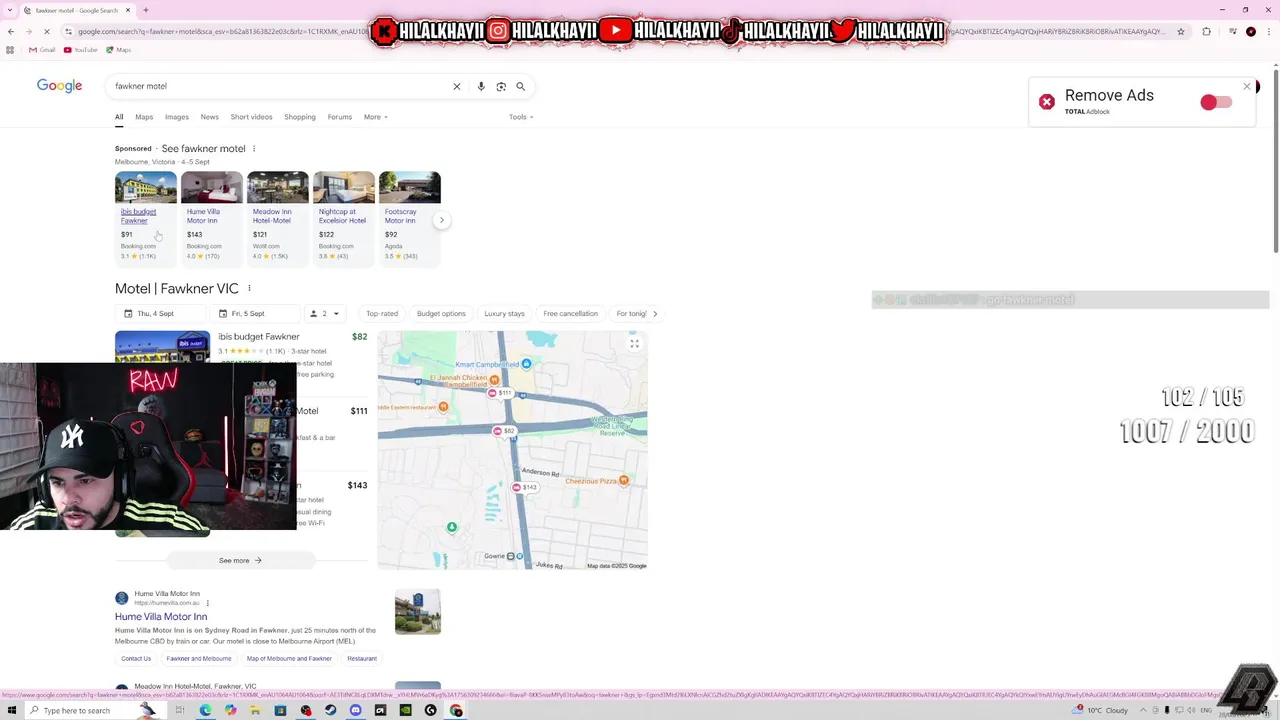The width and height of the screenshot is (1280, 720).
Task: Toggle the Top-rated filter chip
Action: (x=382, y=314)
